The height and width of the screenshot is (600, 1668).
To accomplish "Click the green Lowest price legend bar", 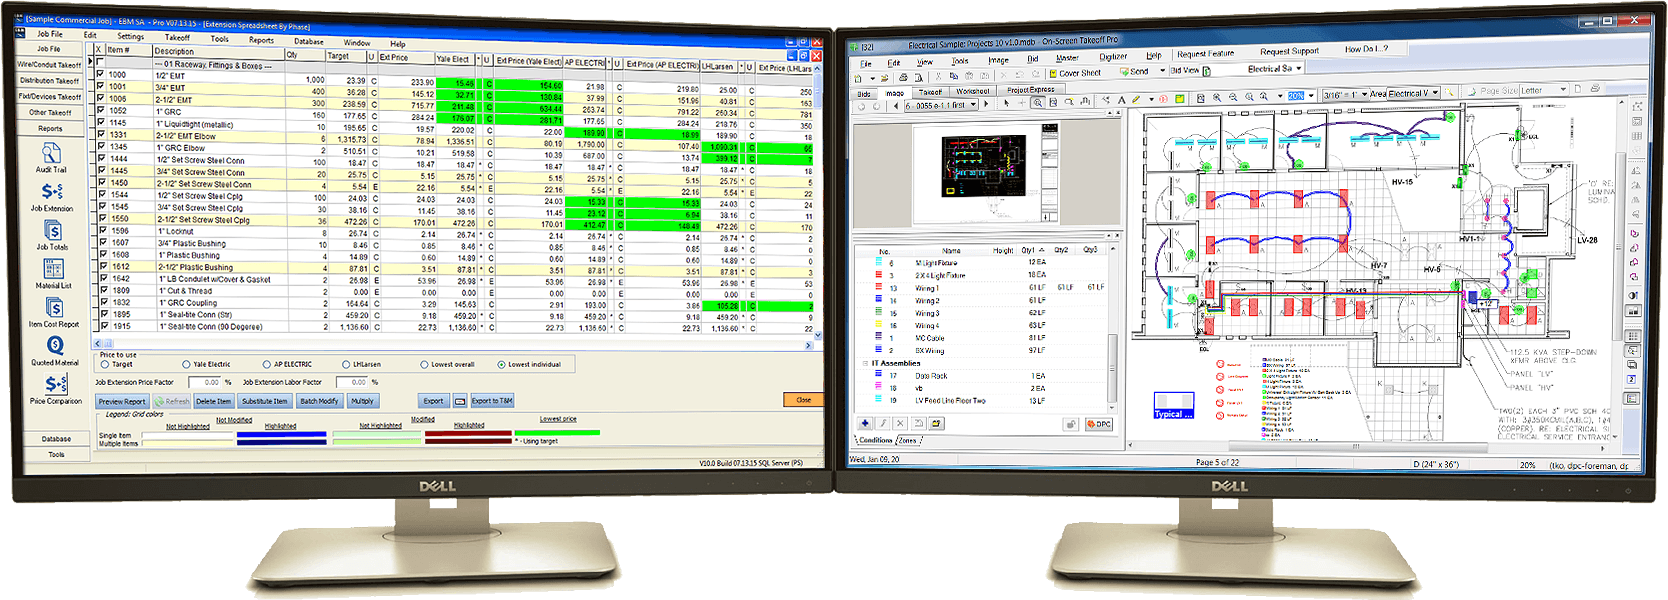I will click(x=557, y=433).
